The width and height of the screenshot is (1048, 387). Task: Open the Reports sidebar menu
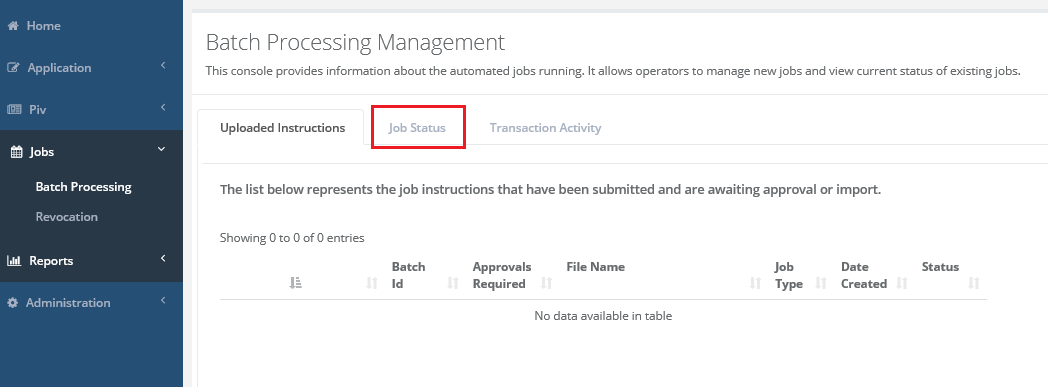tap(51, 261)
